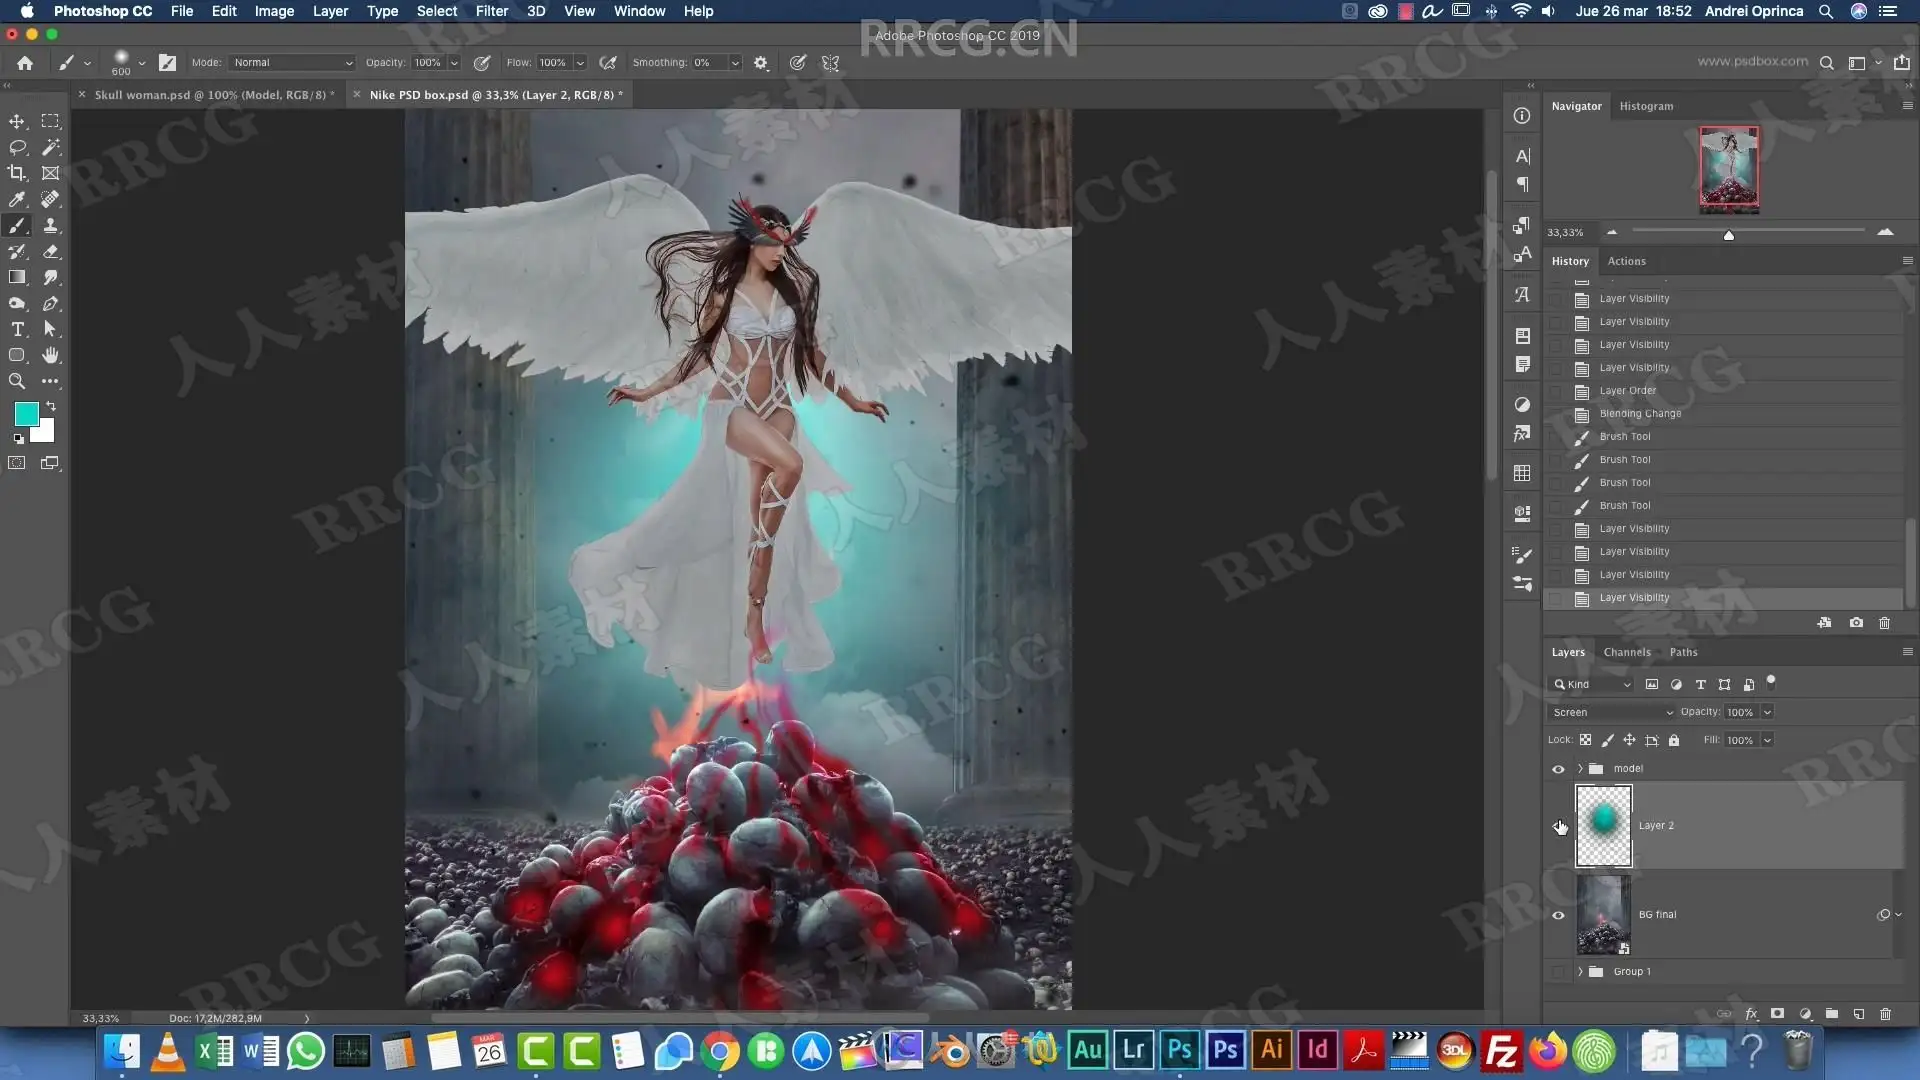This screenshot has height=1080, width=1920.
Task: Select the Layer 2 thumbnail
Action: (1603, 825)
